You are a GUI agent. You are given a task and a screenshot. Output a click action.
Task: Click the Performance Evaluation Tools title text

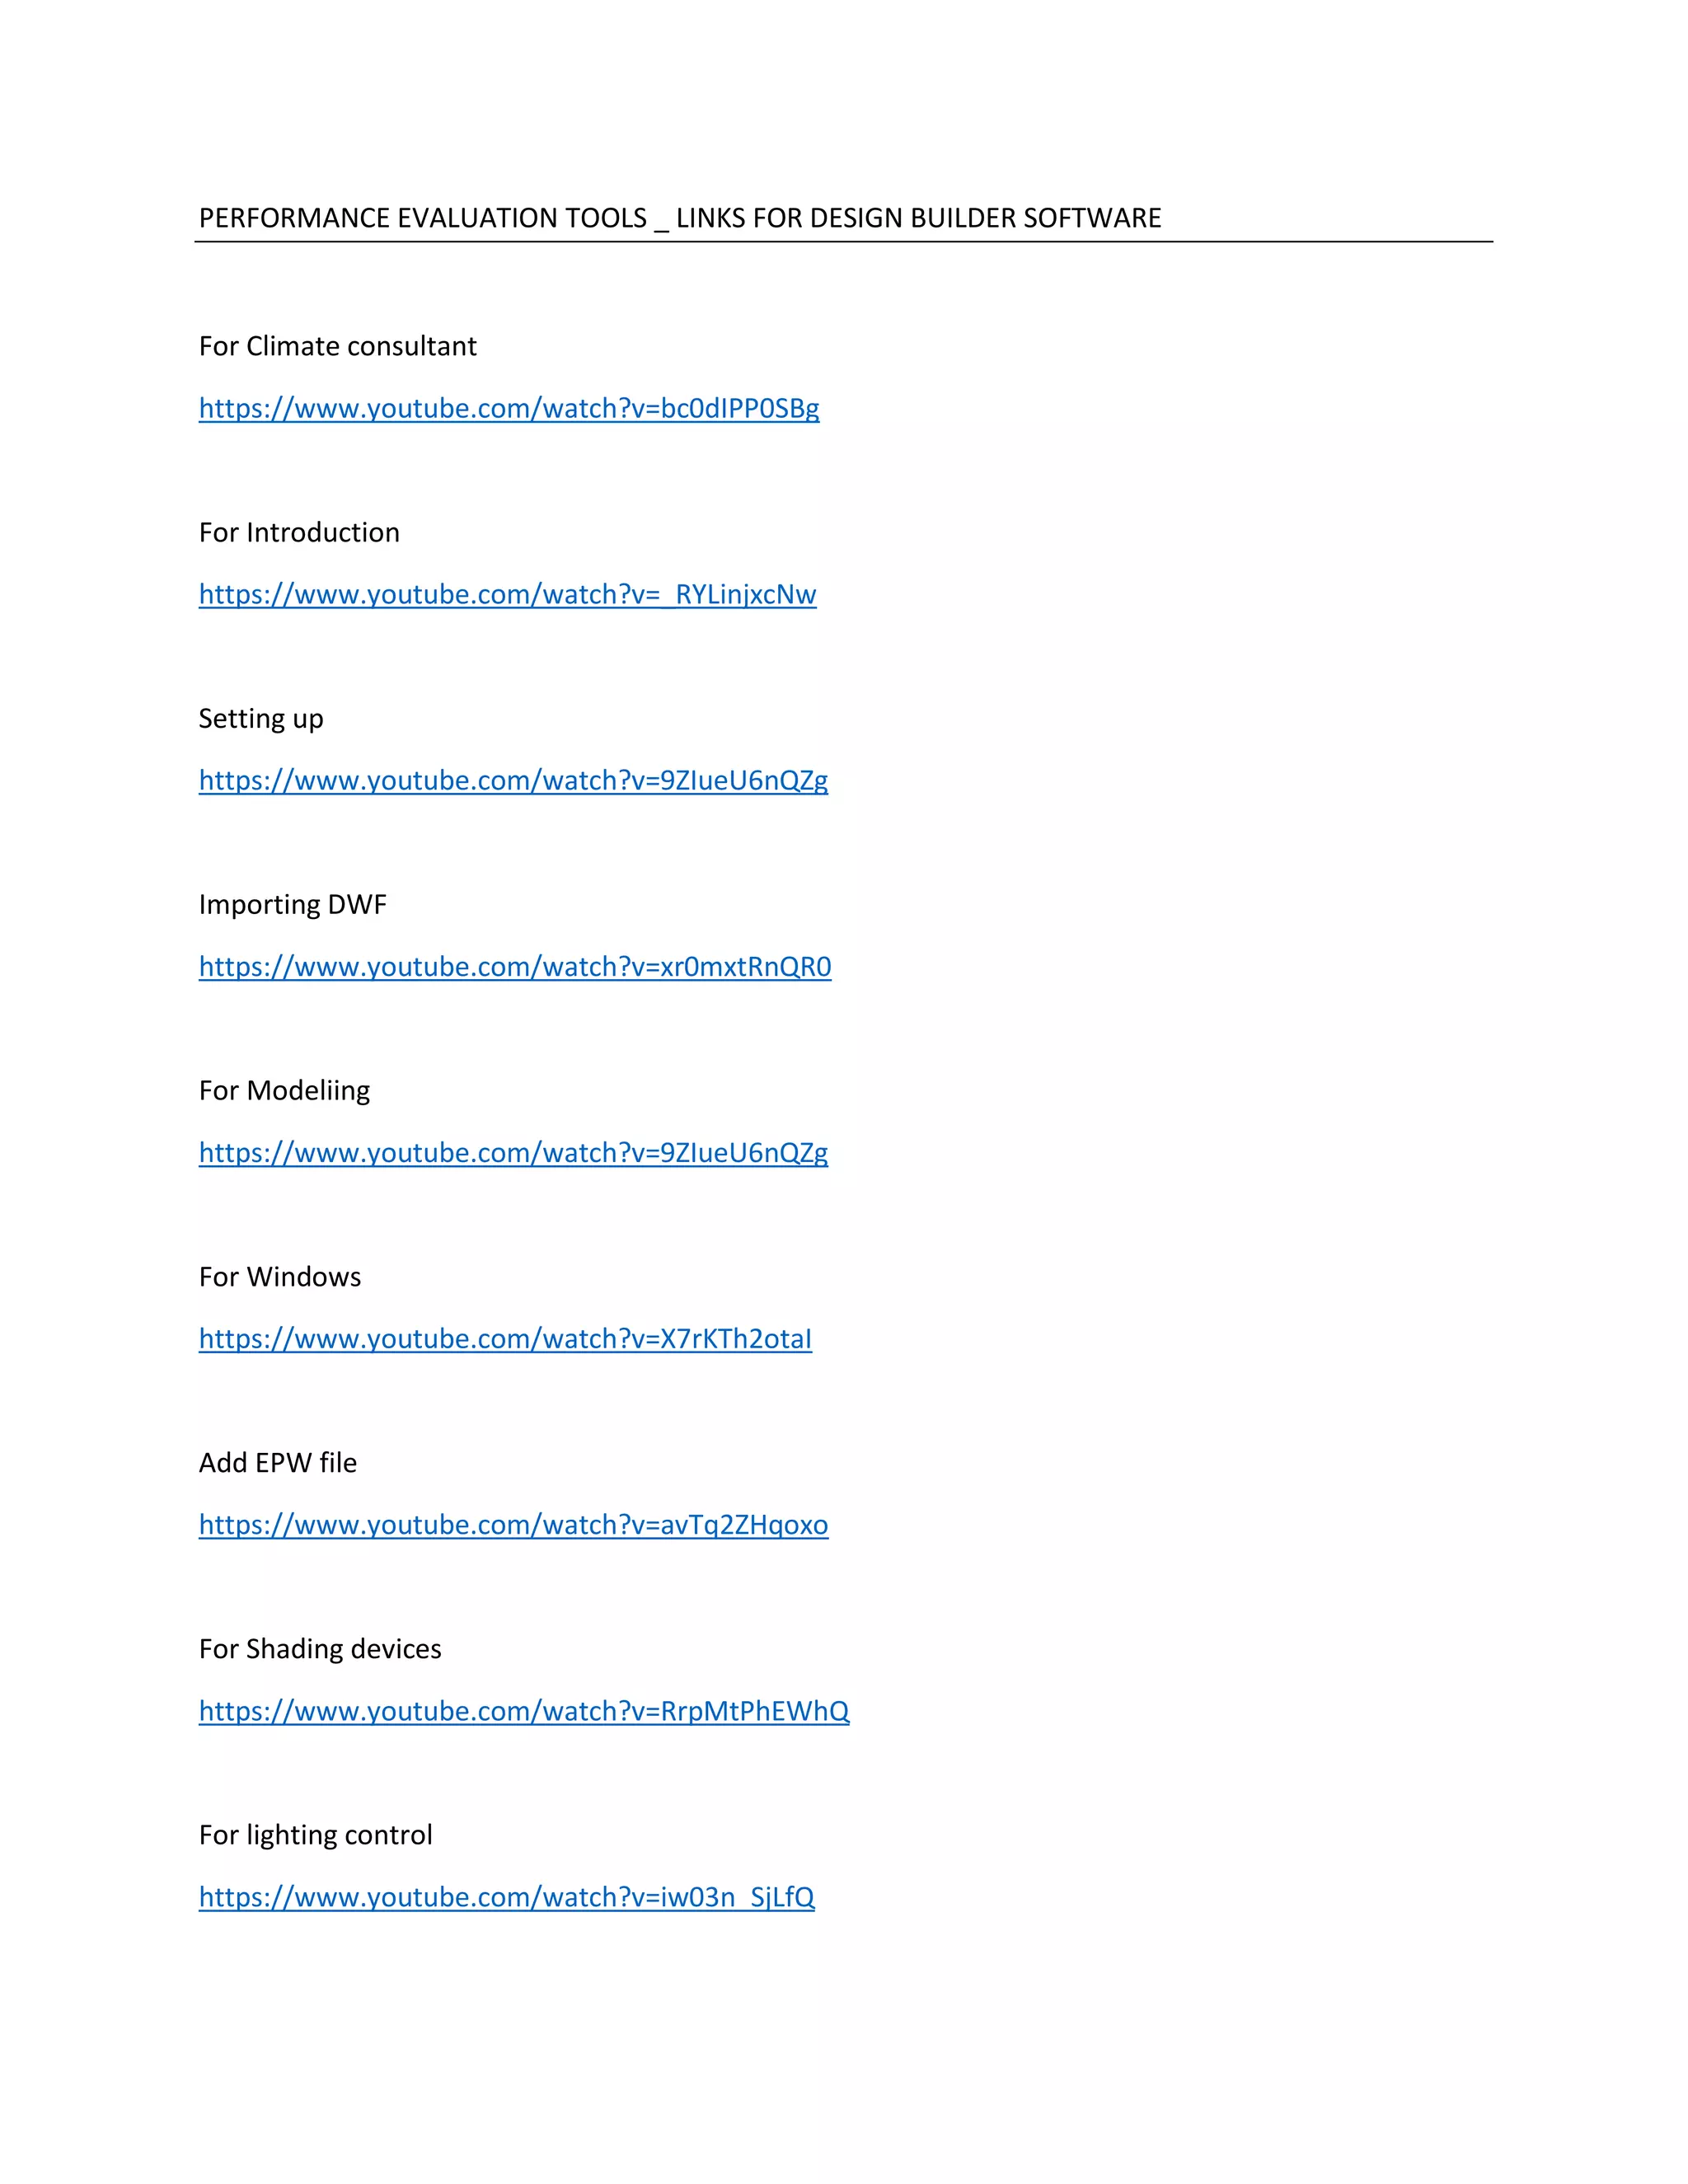pos(680,218)
